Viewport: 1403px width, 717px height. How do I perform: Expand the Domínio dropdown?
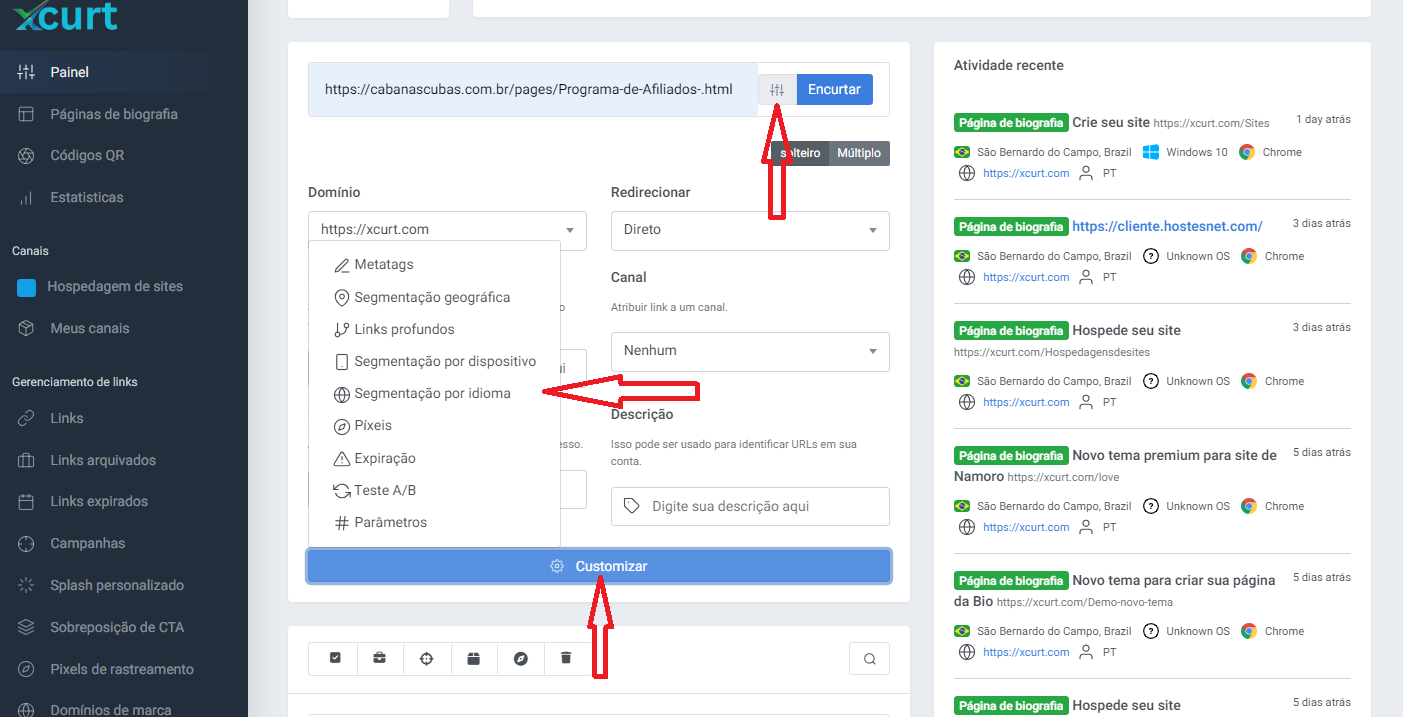pyautogui.click(x=447, y=230)
